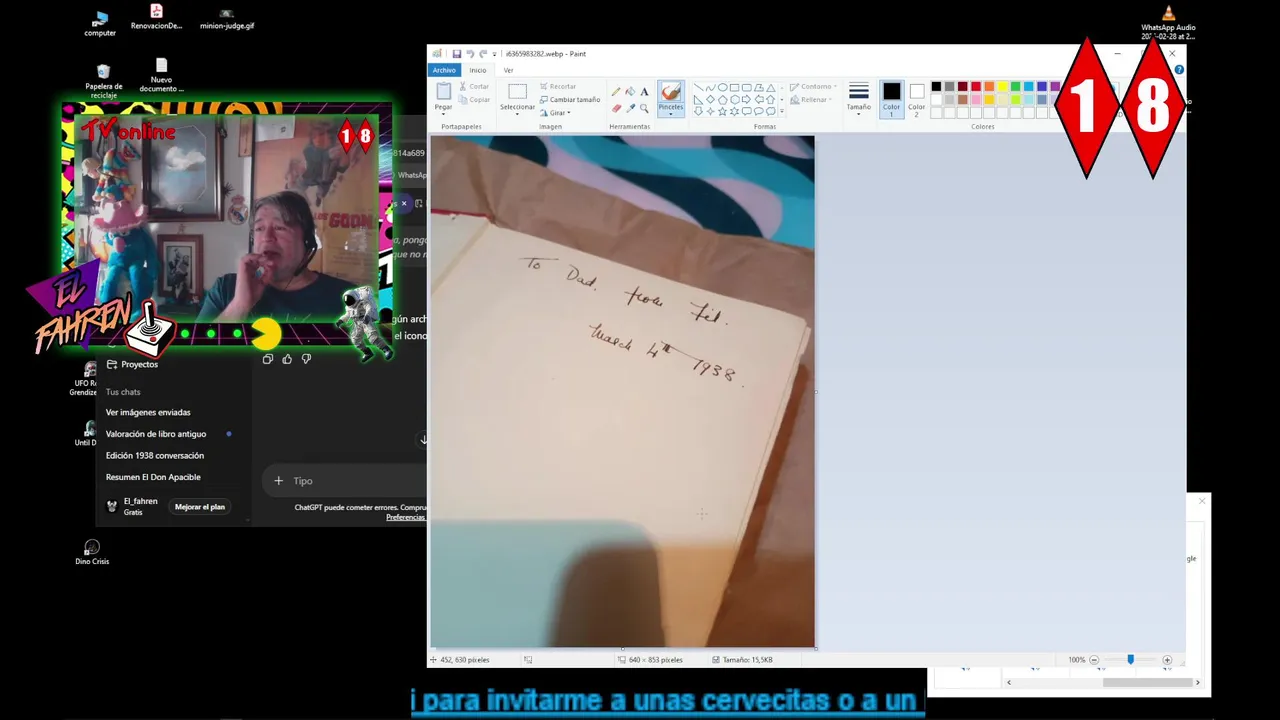
Task: Click the Redo arrow in Paint's title bar
Action: pyautogui.click(x=483, y=54)
